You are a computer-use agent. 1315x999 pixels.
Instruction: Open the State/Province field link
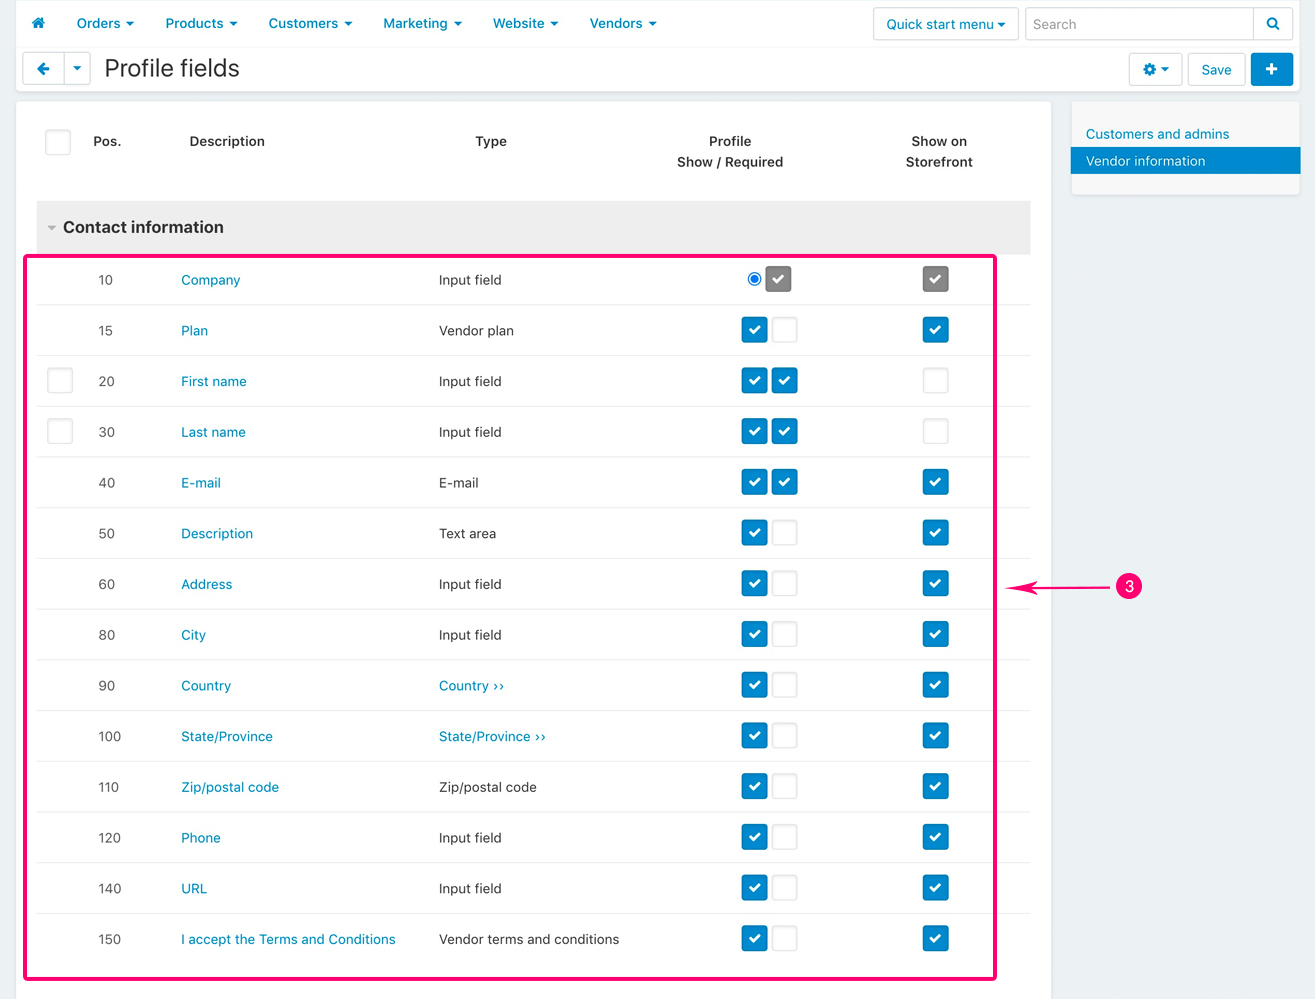[x=226, y=737]
